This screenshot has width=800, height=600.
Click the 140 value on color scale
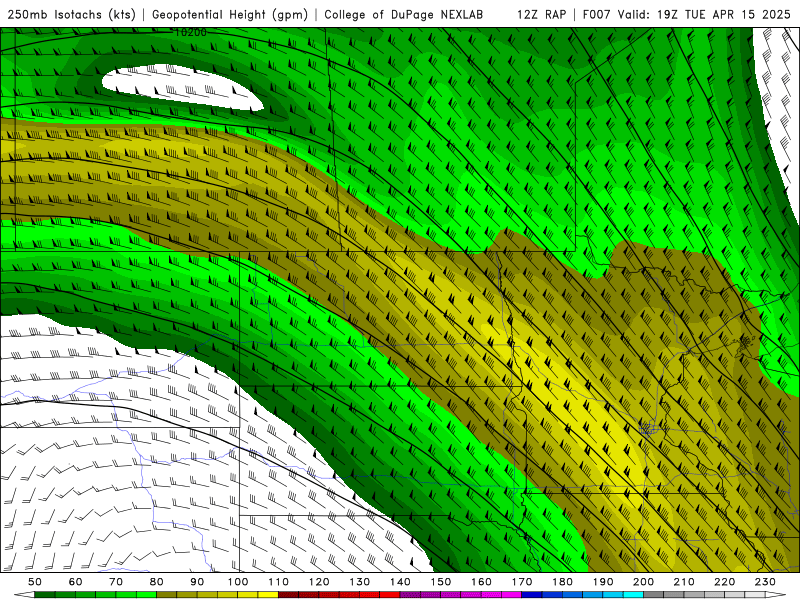click(x=400, y=582)
